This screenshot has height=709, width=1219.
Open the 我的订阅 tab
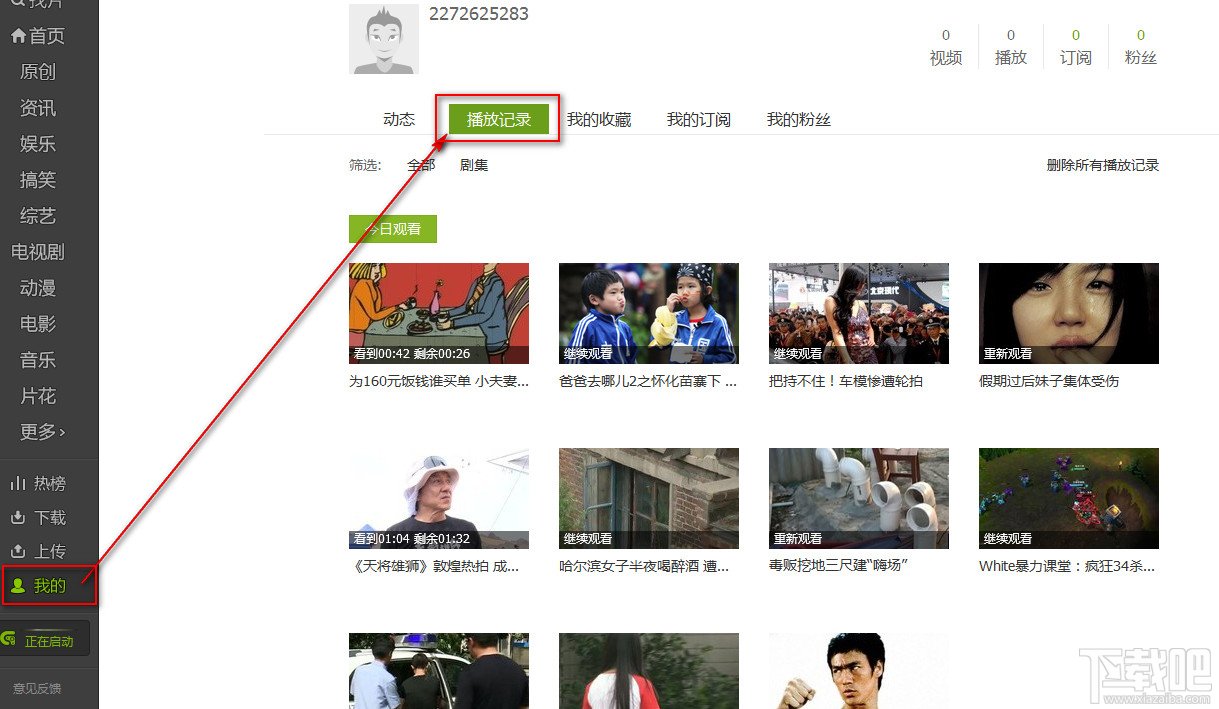click(699, 118)
